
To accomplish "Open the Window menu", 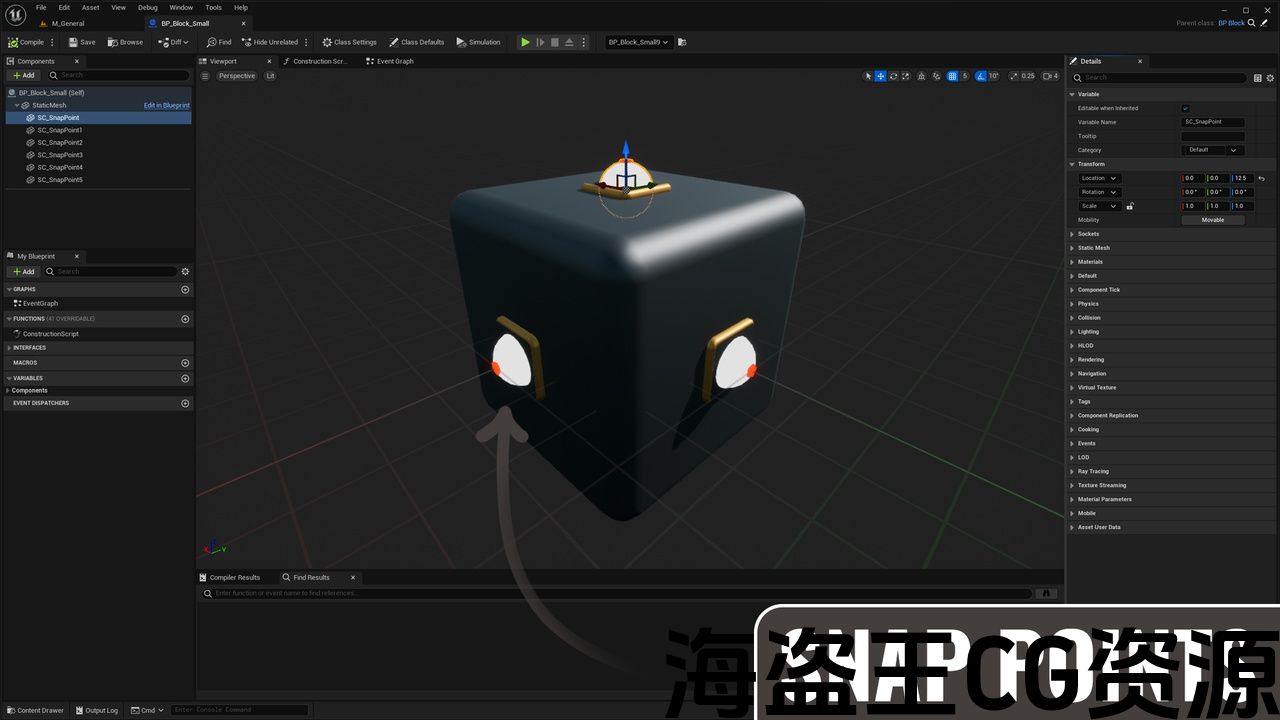I will 181,7.
